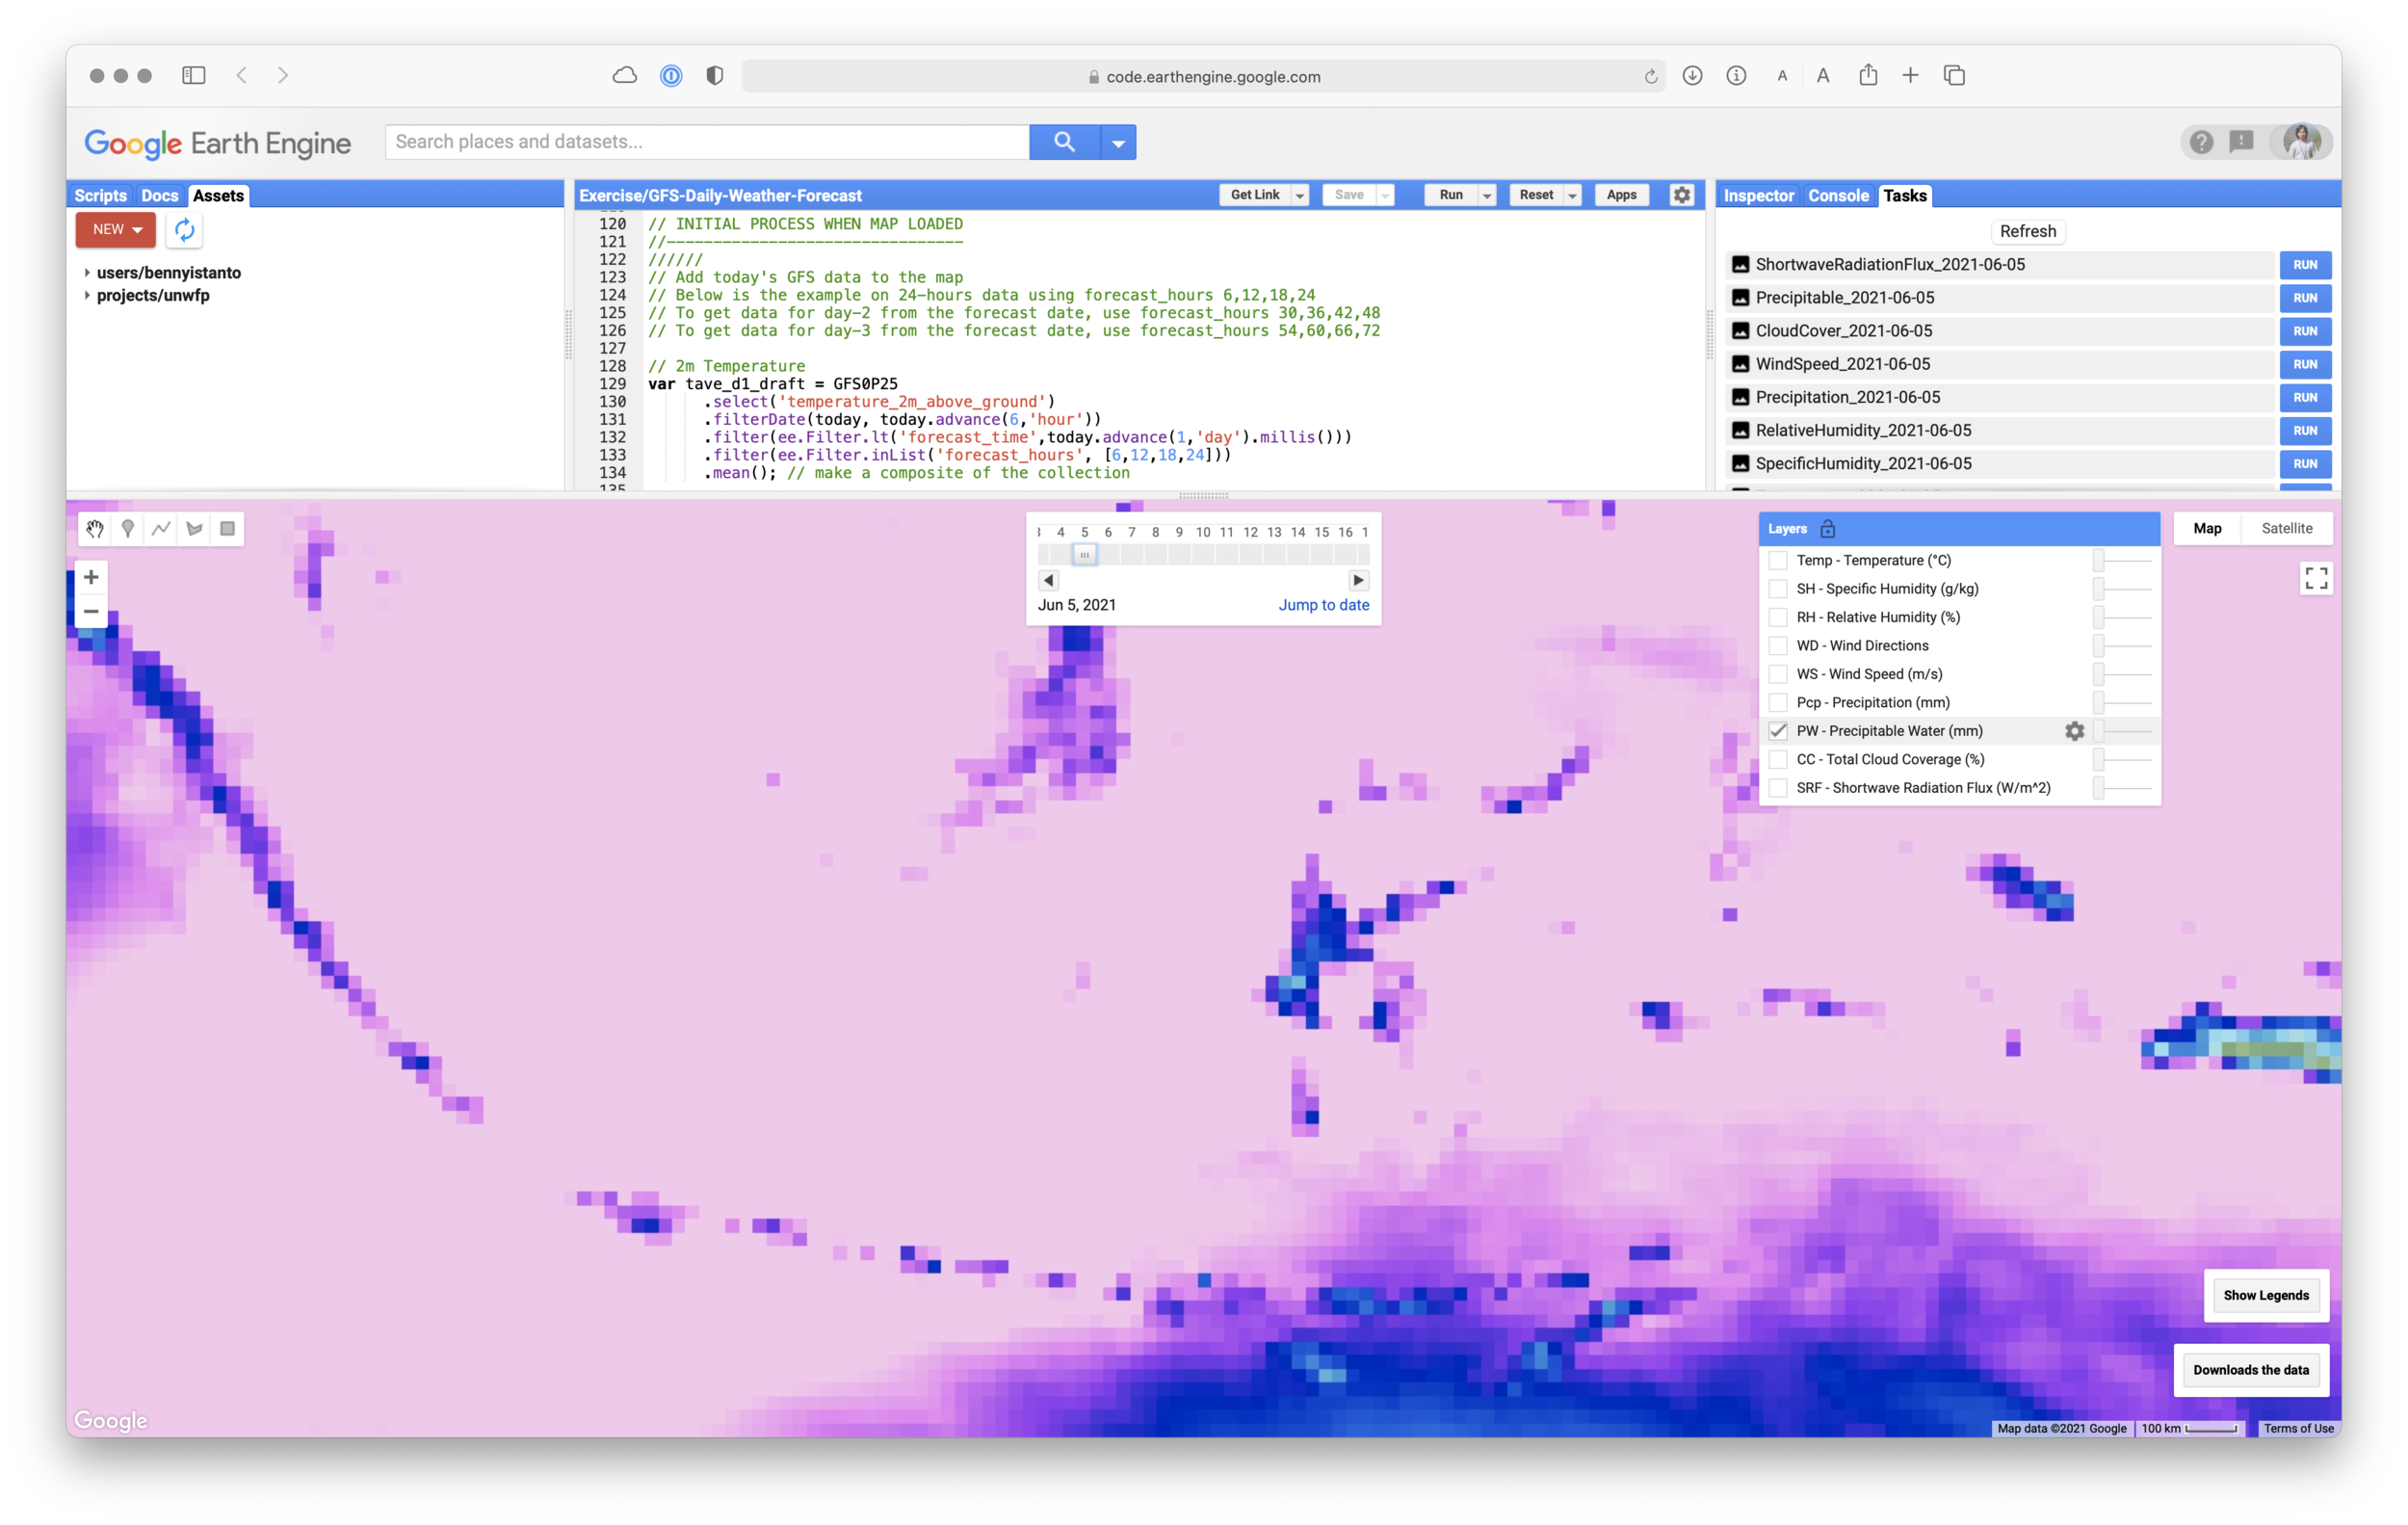
Task: Enable the WS - Wind Speed layer
Action: 1778,674
